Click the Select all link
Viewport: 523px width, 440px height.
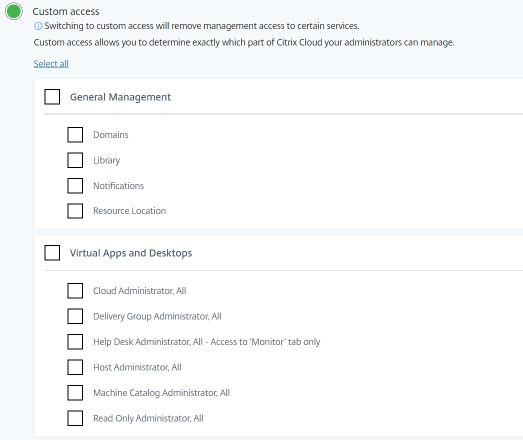pos(51,63)
